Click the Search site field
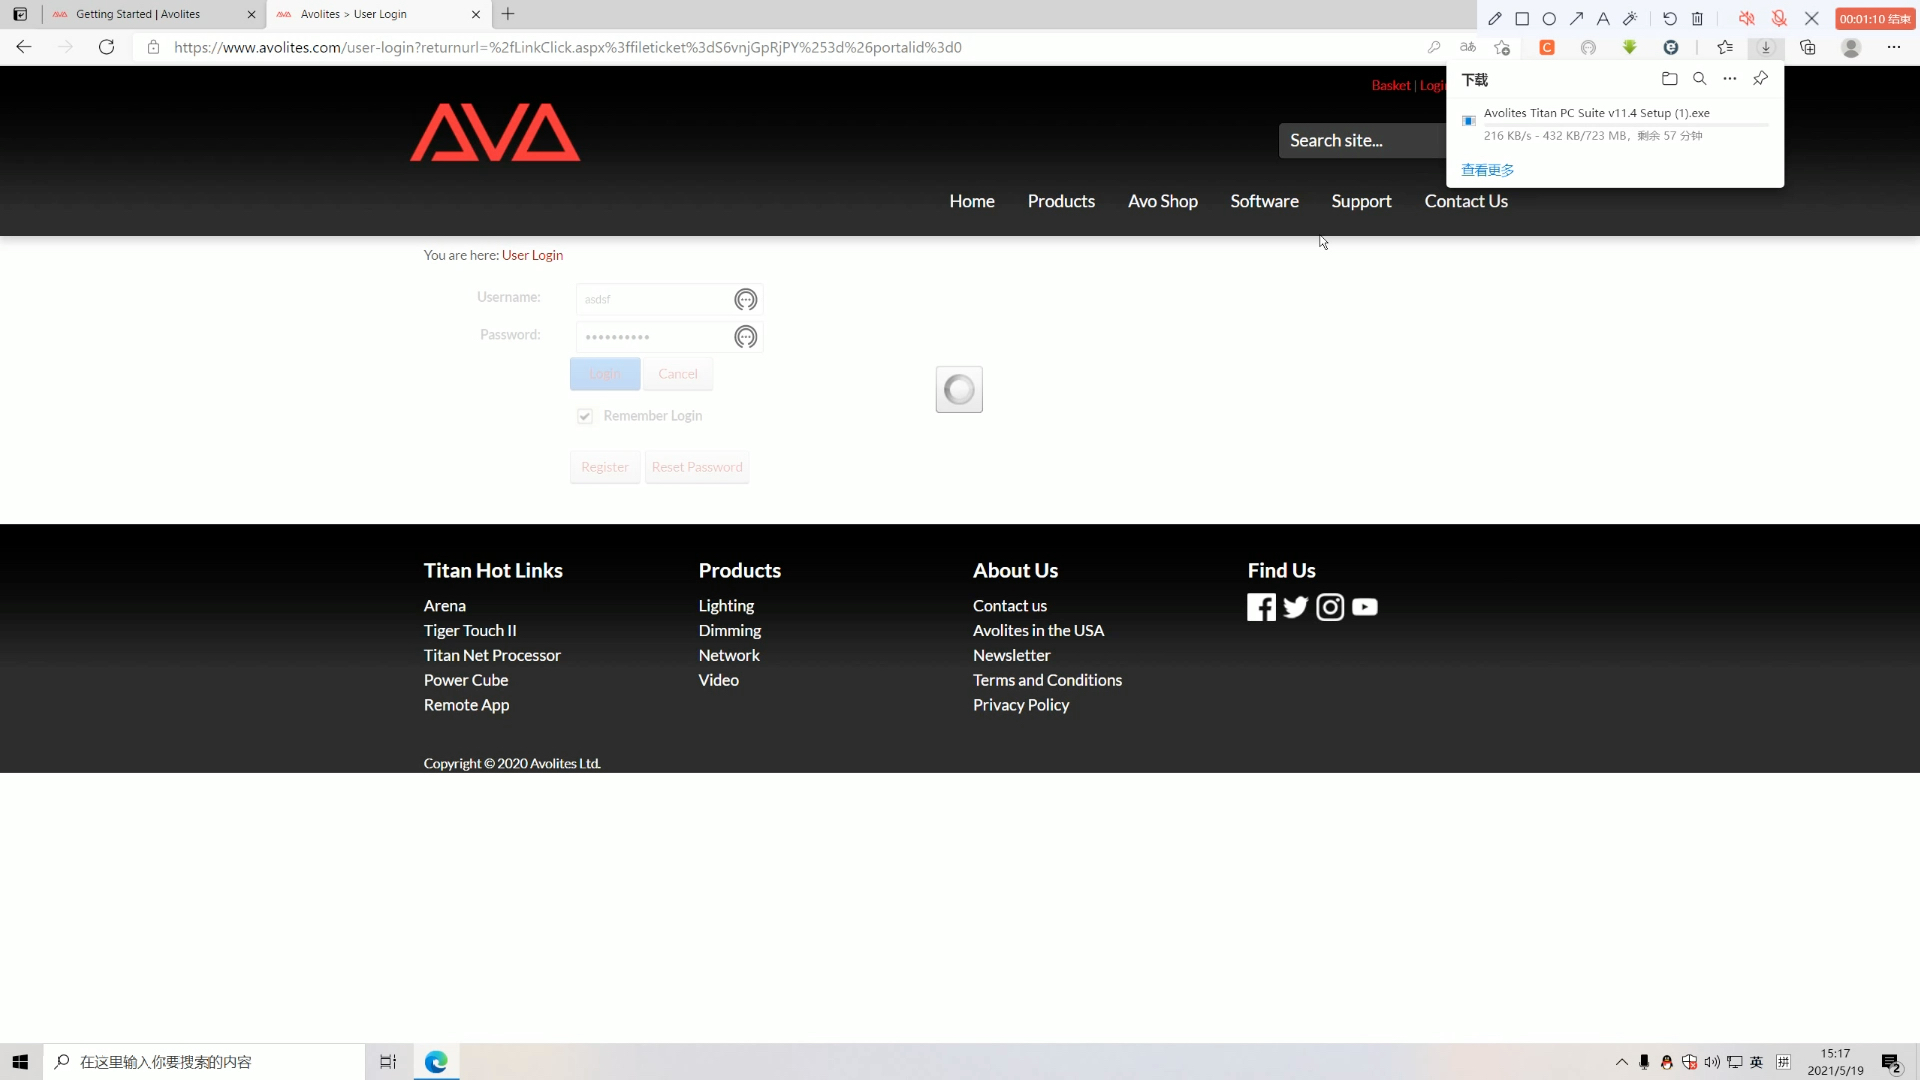Screen dimensions: 1920x1080 [1362, 140]
